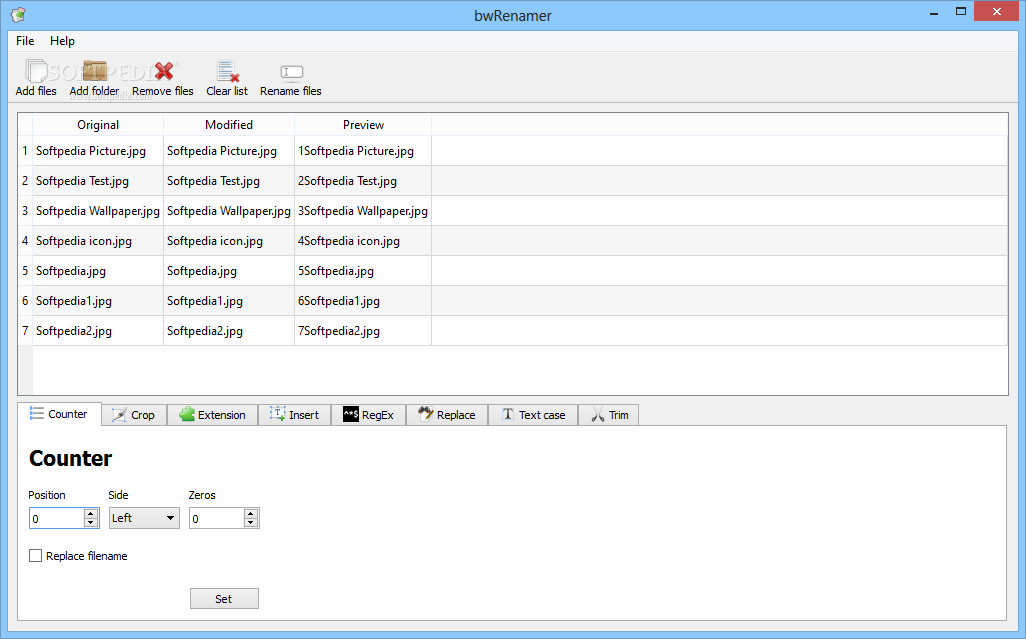Switch to the Replace tab
The width and height of the screenshot is (1026, 639).
[x=447, y=415]
